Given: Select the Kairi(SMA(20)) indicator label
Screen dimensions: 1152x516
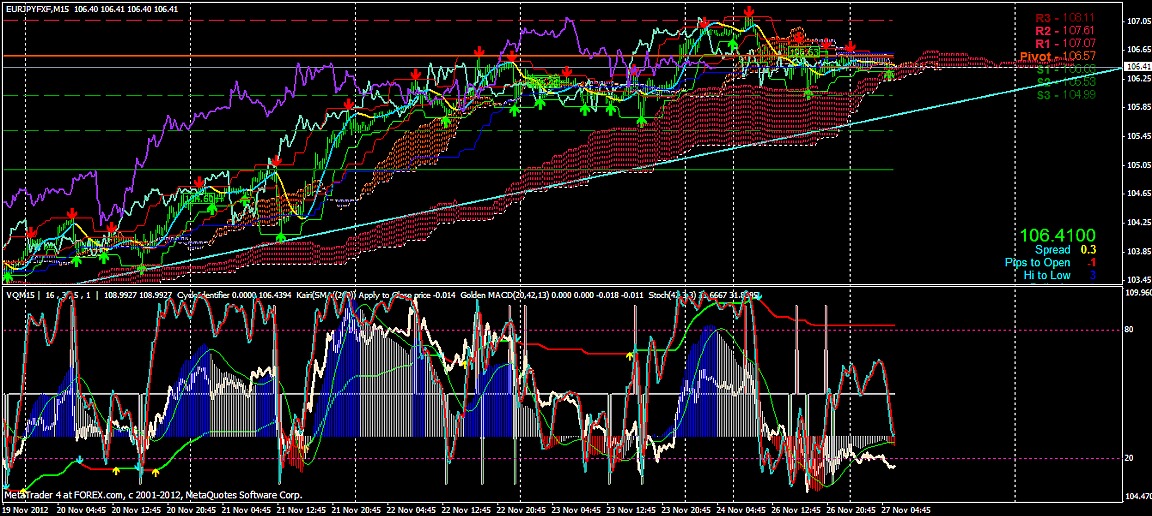Looking at the screenshot, I should coord(327,295).
